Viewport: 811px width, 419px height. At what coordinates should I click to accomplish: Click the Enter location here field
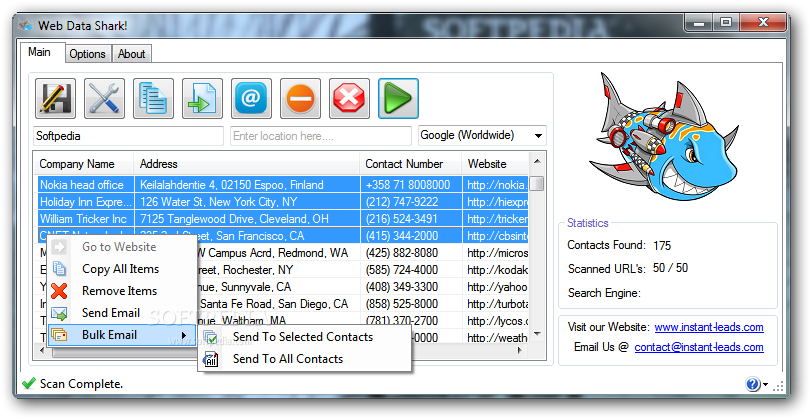click(x=321, y=136)
